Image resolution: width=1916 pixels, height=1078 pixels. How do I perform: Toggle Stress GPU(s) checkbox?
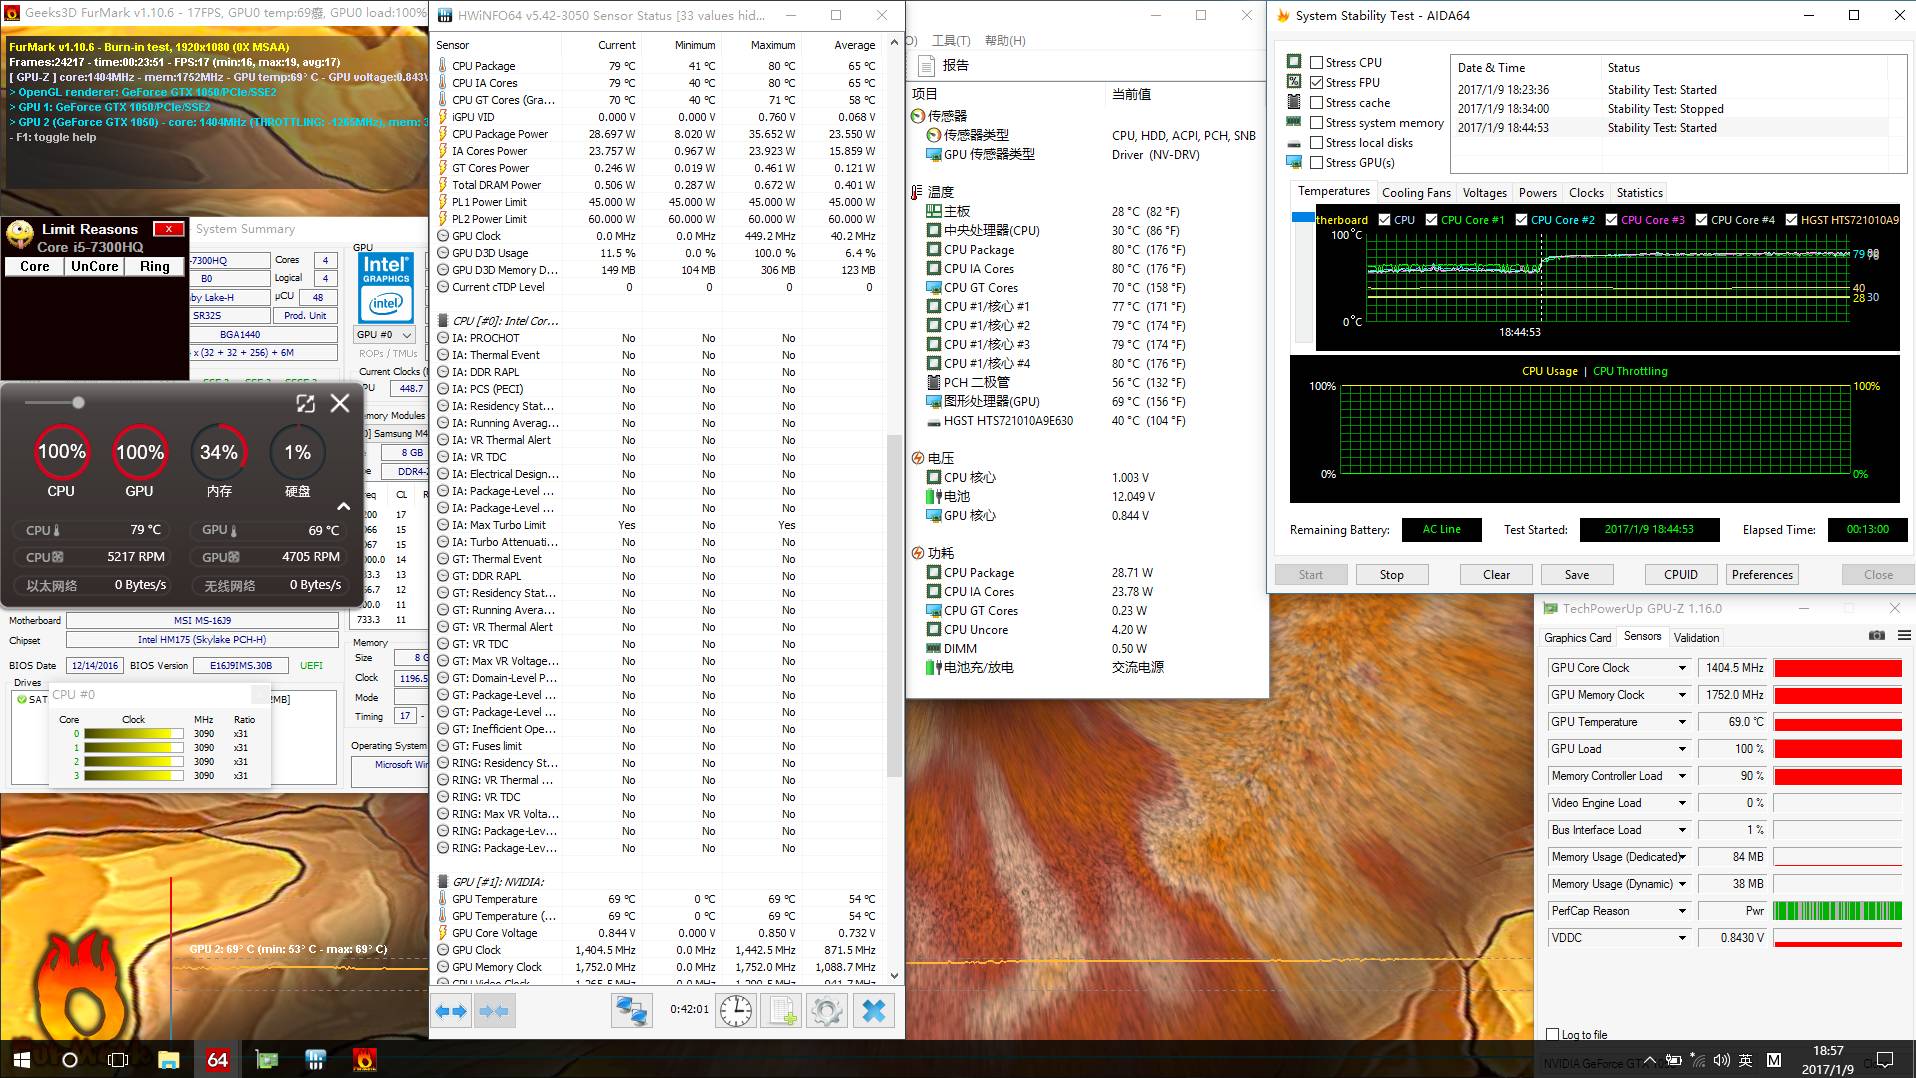pos(1316,163)
